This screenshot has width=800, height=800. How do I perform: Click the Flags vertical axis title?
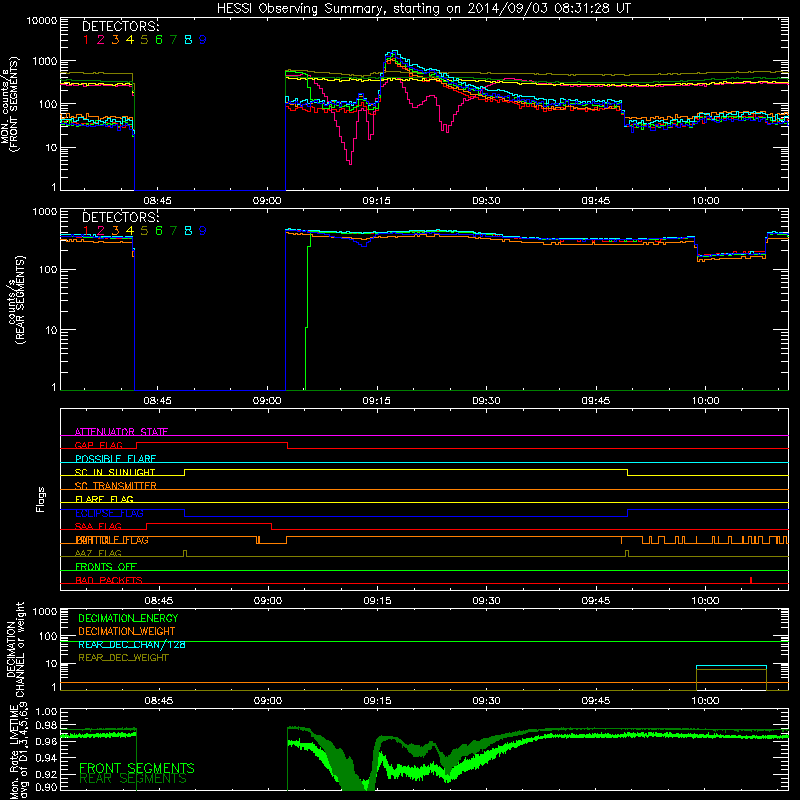pos(41,499)
